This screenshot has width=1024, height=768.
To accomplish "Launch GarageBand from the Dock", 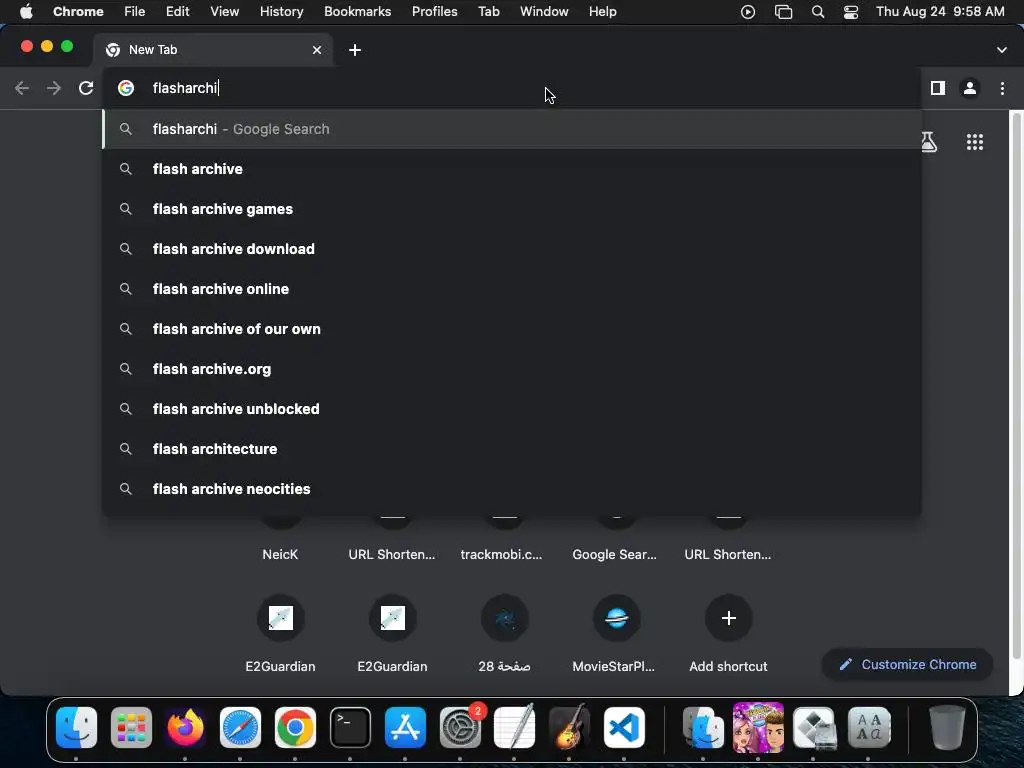I will pos(569,728).
